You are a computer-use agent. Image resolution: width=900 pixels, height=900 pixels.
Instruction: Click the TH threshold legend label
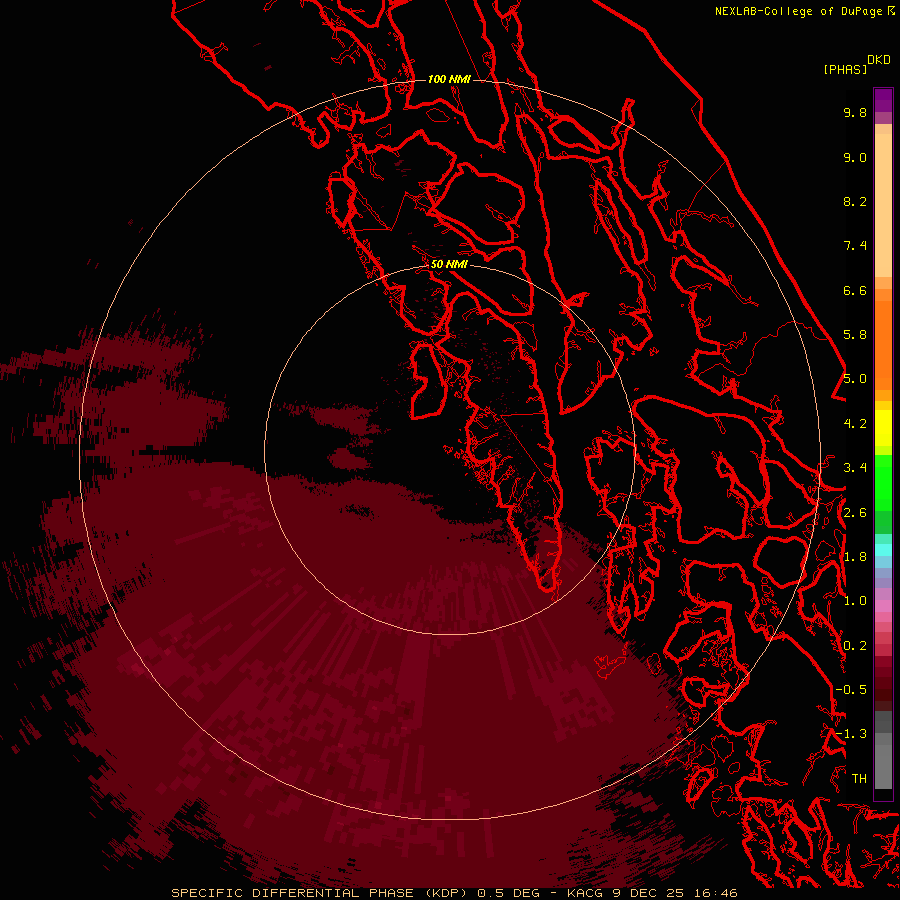(x=859, y=779)
